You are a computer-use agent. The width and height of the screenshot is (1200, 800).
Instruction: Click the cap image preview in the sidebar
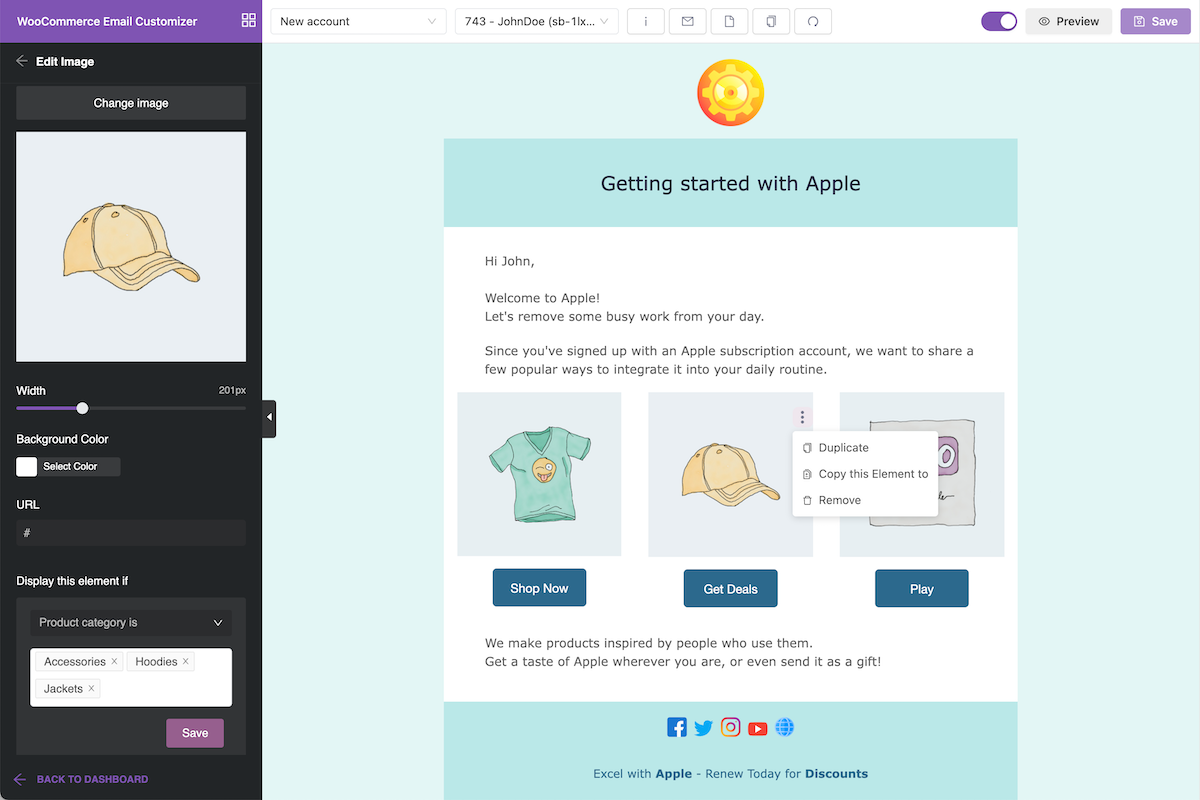pos(131,247)
